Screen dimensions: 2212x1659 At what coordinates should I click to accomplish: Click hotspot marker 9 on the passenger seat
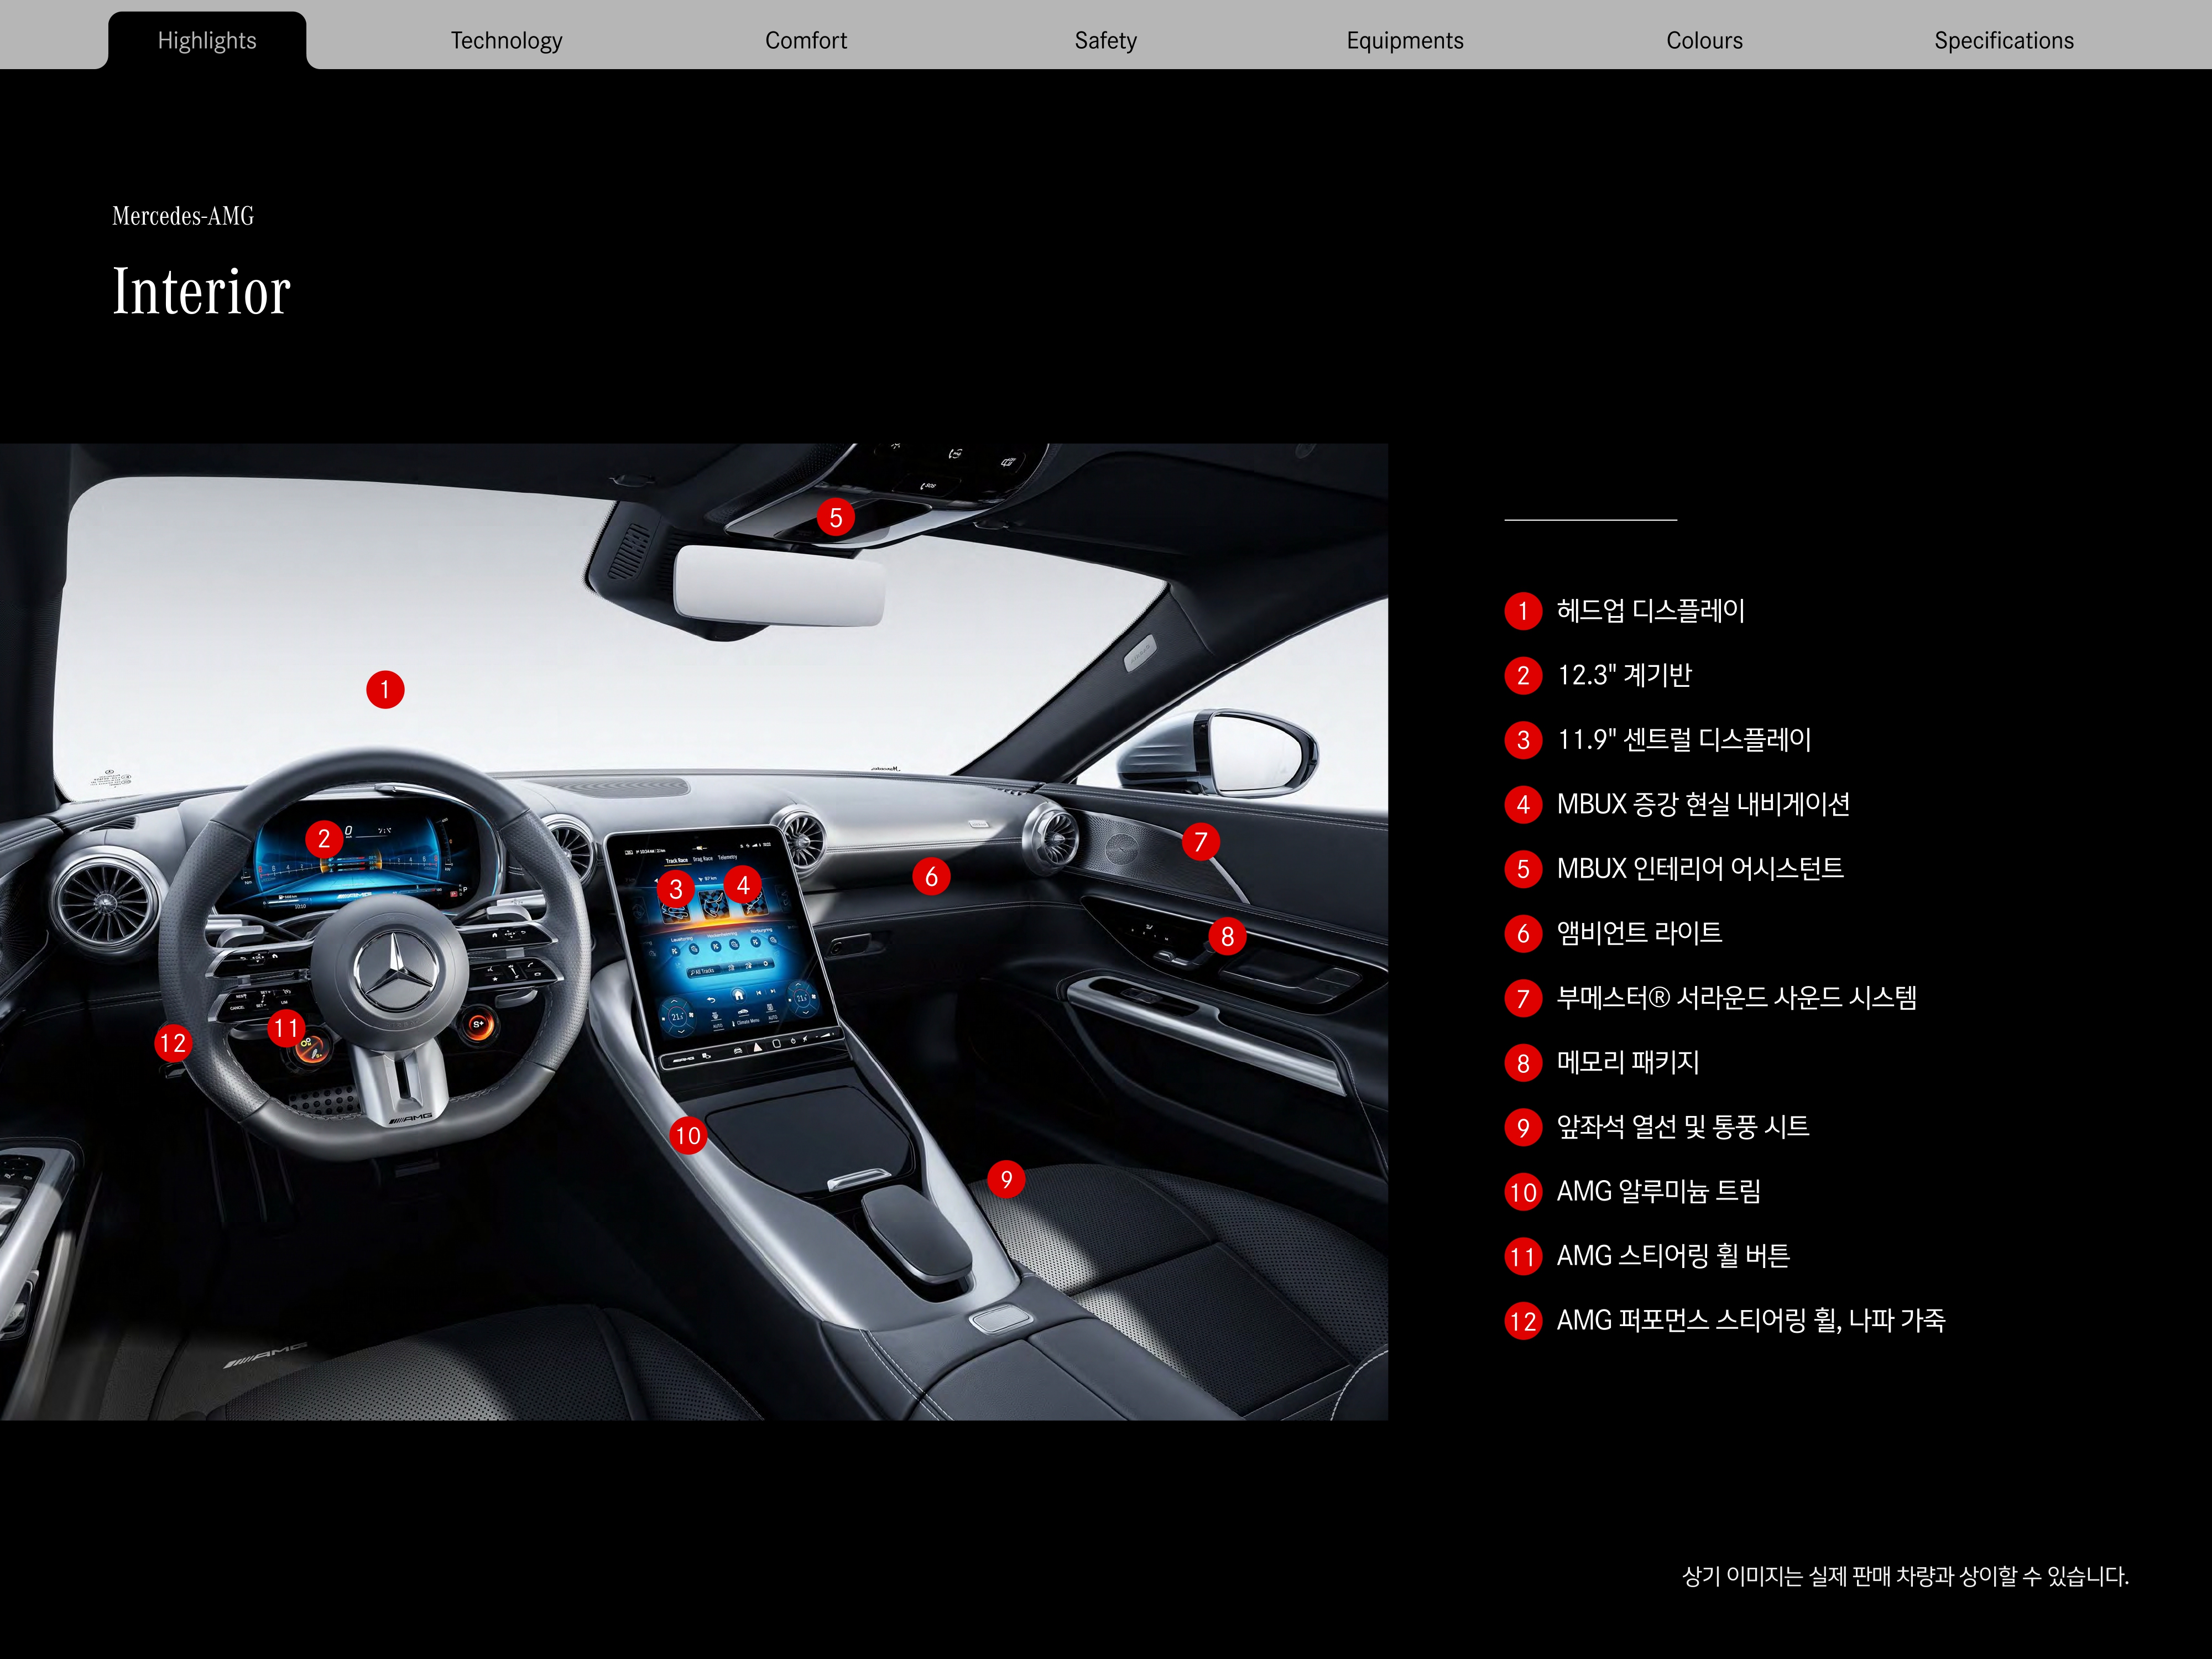pyautogui.click(x=1006, y=1179)
